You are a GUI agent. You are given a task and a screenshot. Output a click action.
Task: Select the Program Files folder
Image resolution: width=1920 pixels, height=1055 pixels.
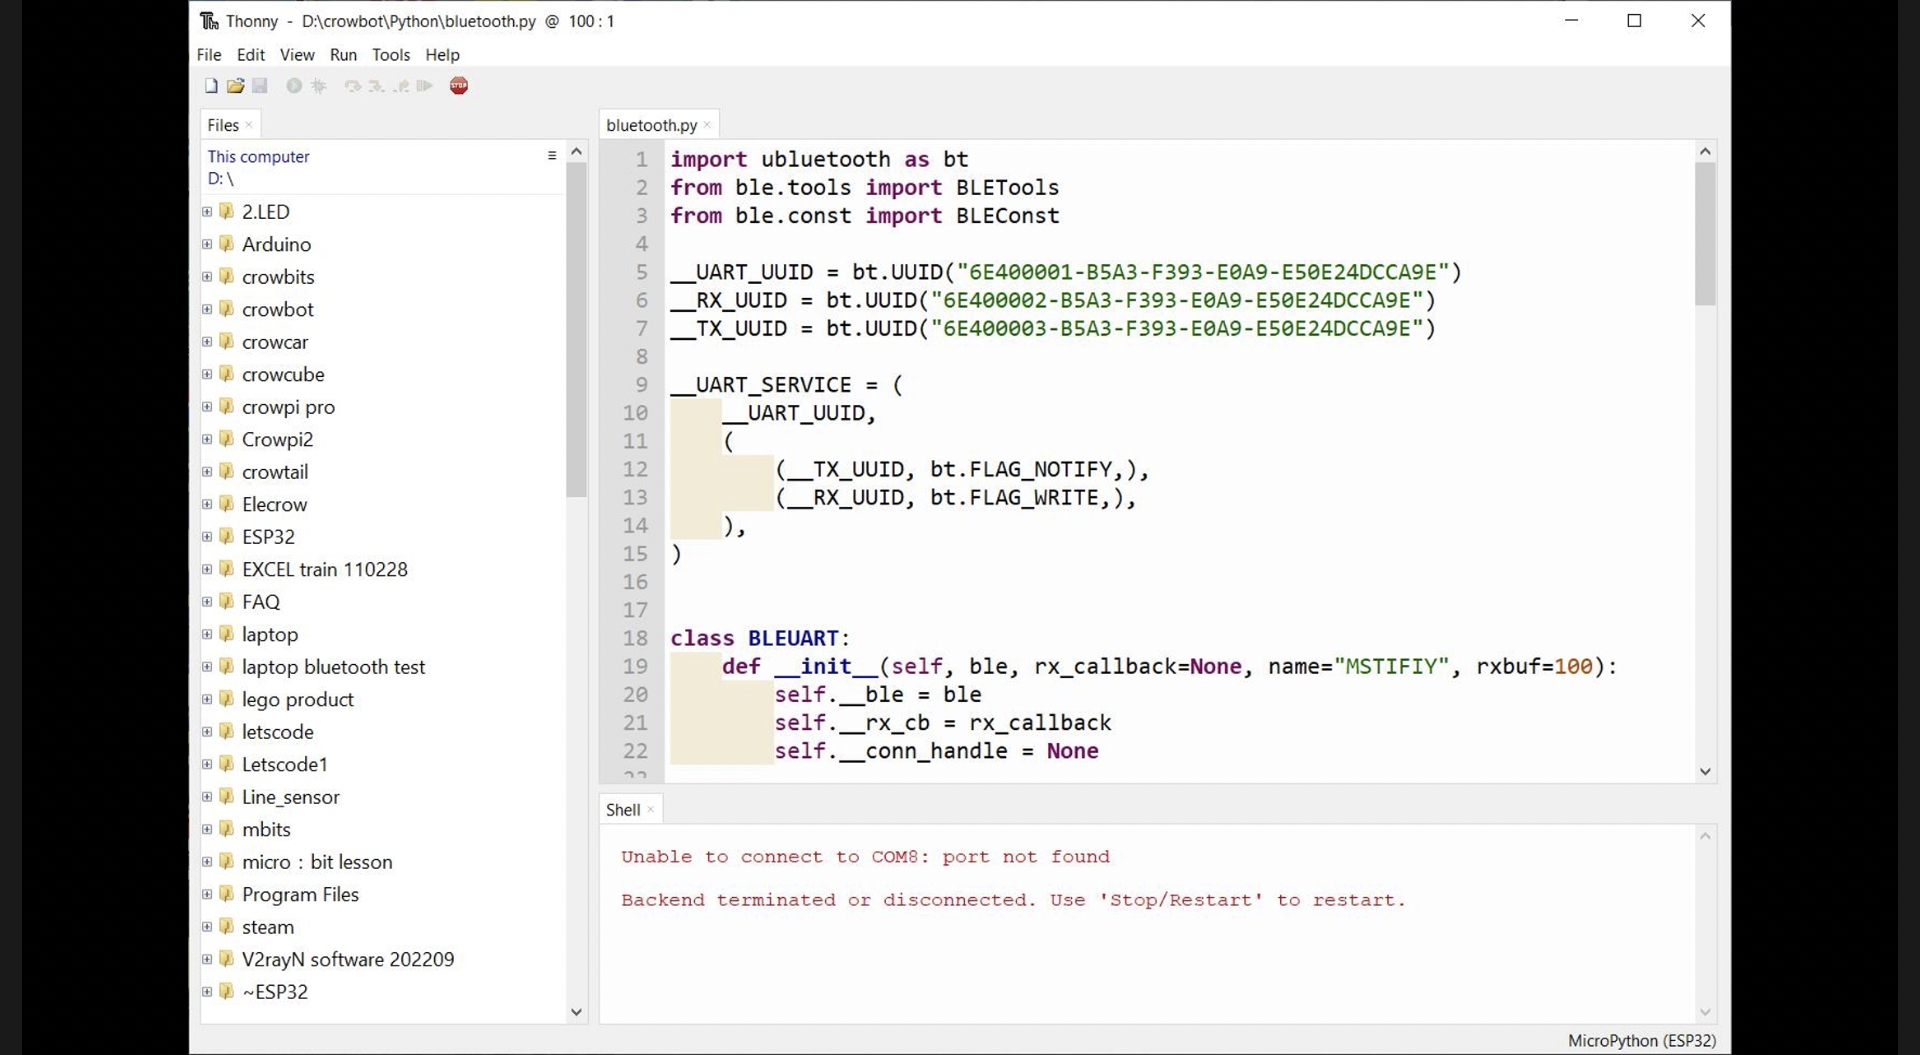click(x=300, y=894)
